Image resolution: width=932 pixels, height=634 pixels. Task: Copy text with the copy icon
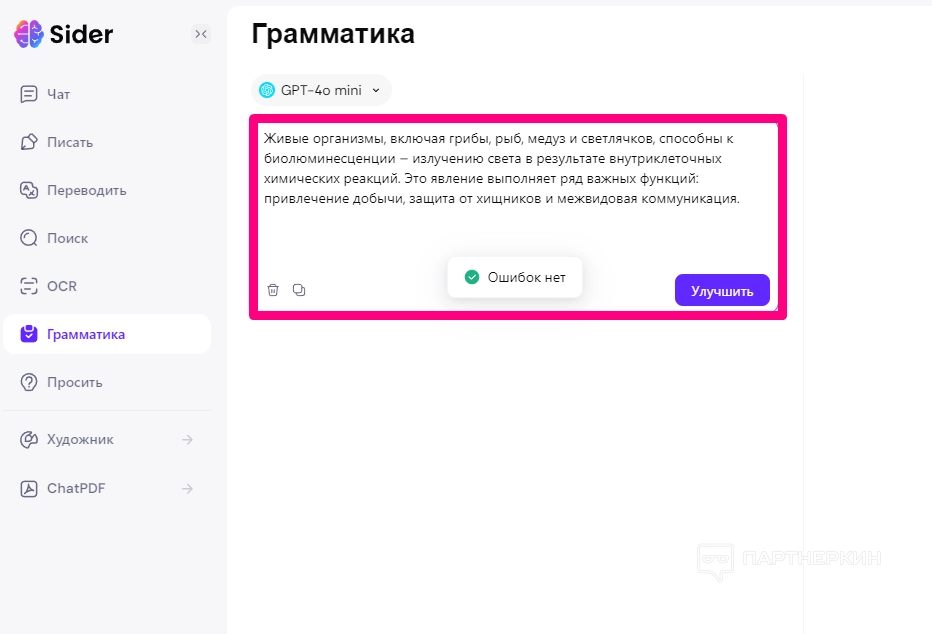[x=299, y=290]
